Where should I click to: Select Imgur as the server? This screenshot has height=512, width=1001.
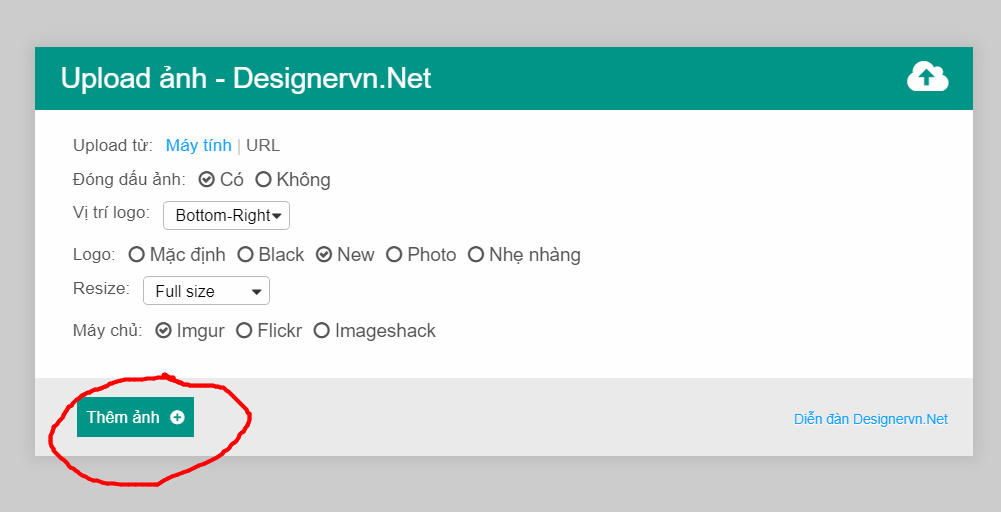coord(190,331)
